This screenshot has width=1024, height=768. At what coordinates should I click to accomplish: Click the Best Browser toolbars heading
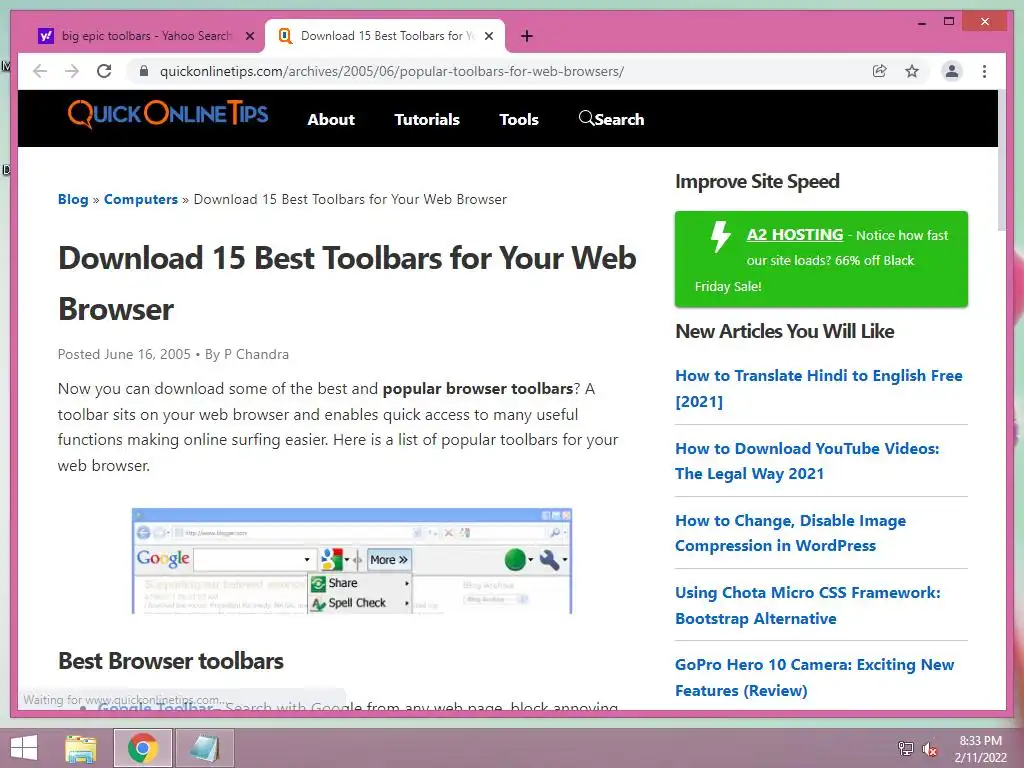point(170,661)
